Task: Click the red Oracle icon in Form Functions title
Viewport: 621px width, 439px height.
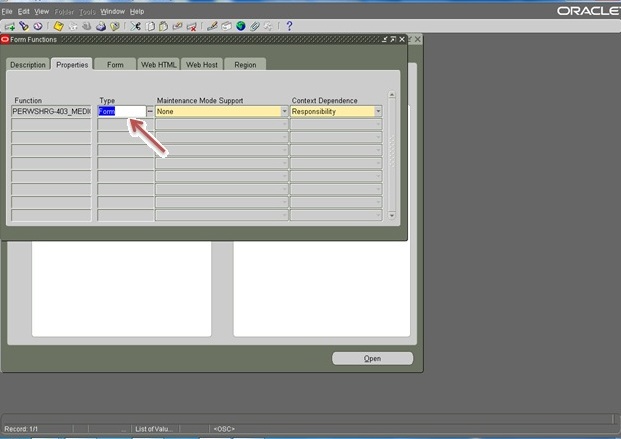Action: [x=5, y=39]
